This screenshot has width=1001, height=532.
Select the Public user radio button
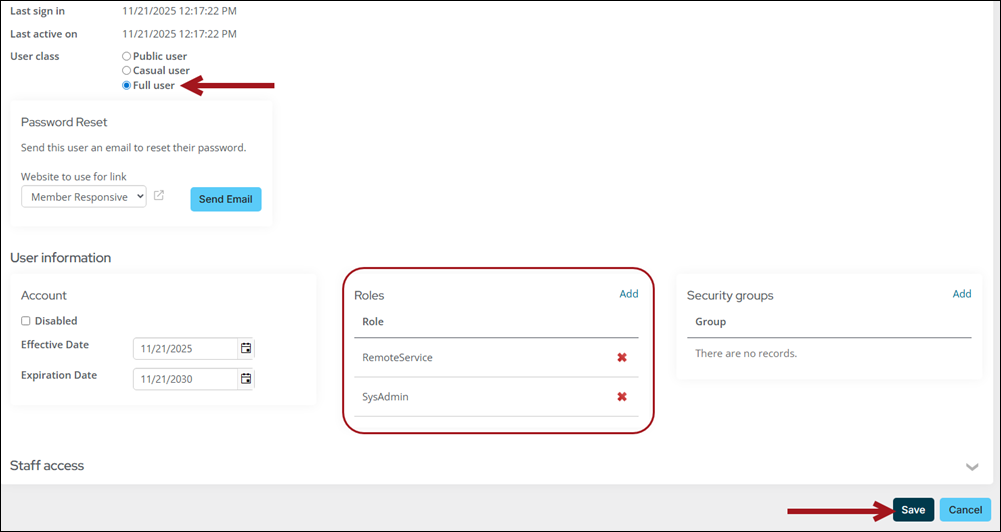tap(126, 57)
